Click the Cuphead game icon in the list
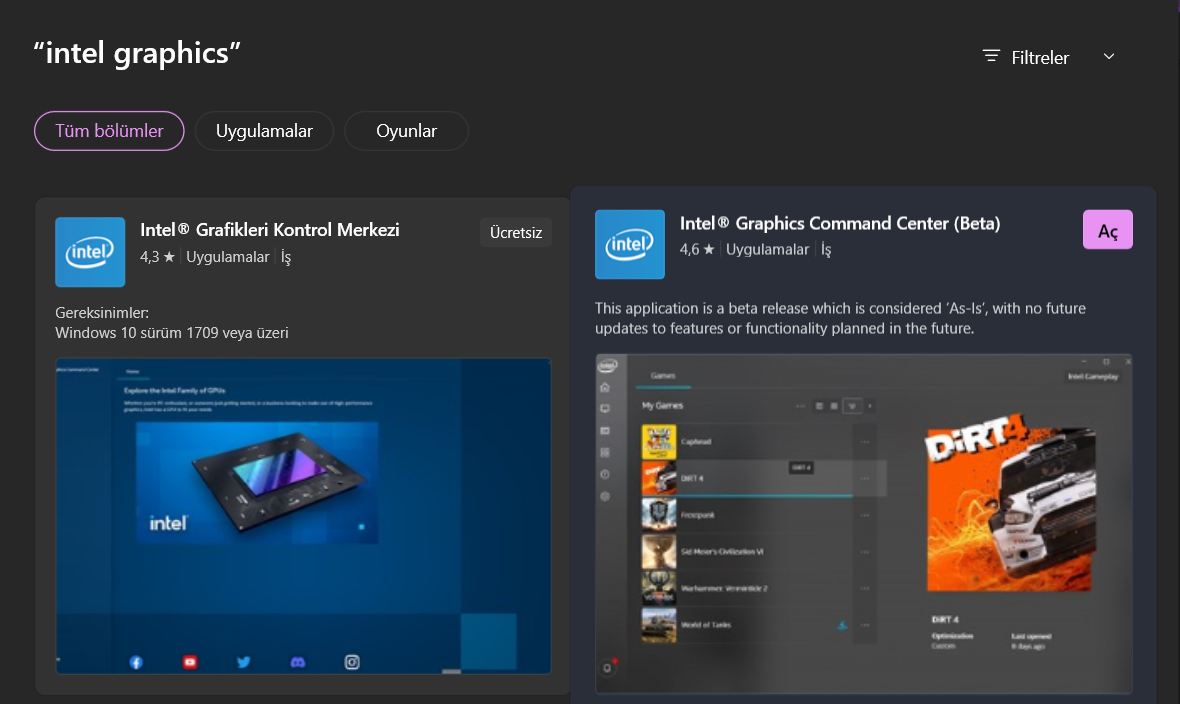This screenshot has width=1180, height=704. [x=658, y=442]
